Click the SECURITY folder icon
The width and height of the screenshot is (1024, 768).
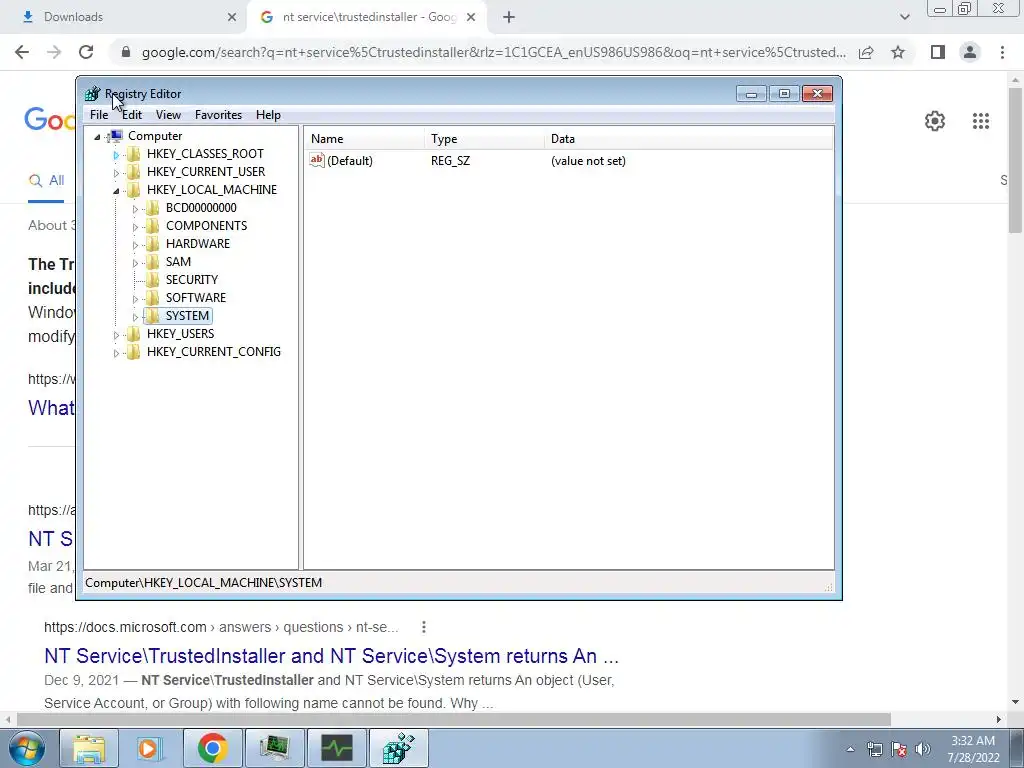(153, 280)
